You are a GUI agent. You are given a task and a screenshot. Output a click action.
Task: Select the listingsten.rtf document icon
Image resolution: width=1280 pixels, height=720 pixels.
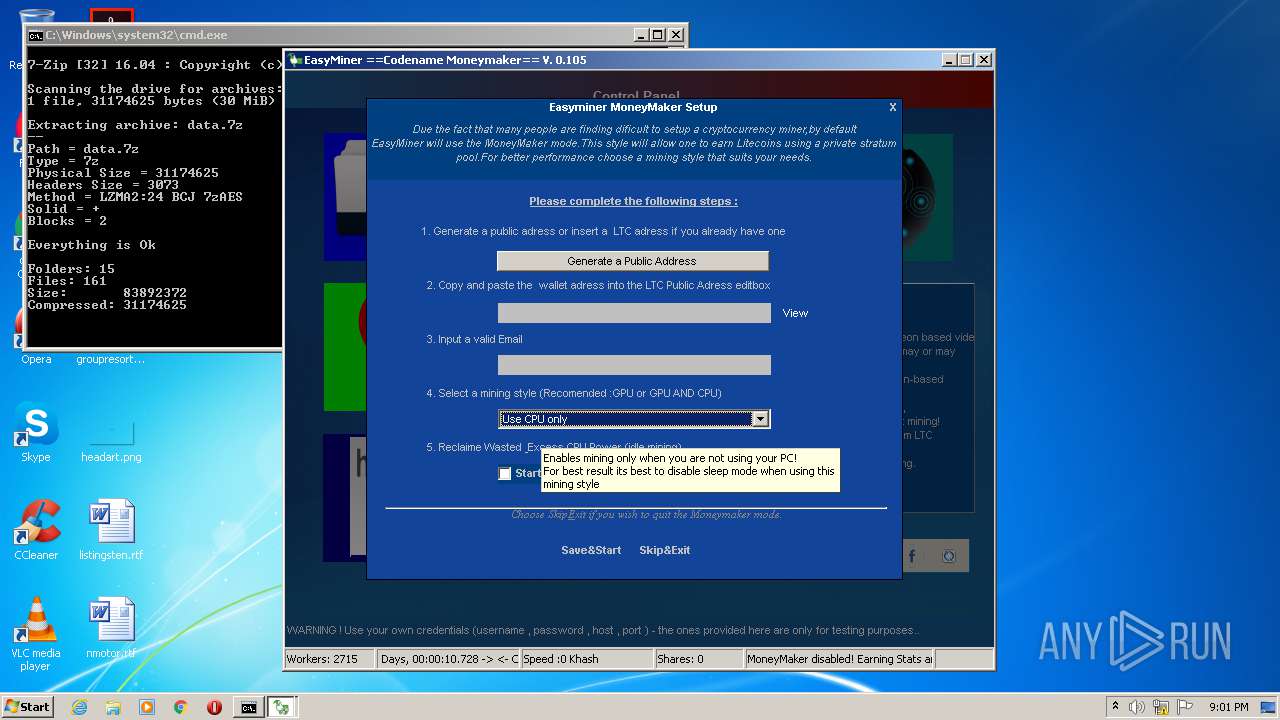(111, 530)
